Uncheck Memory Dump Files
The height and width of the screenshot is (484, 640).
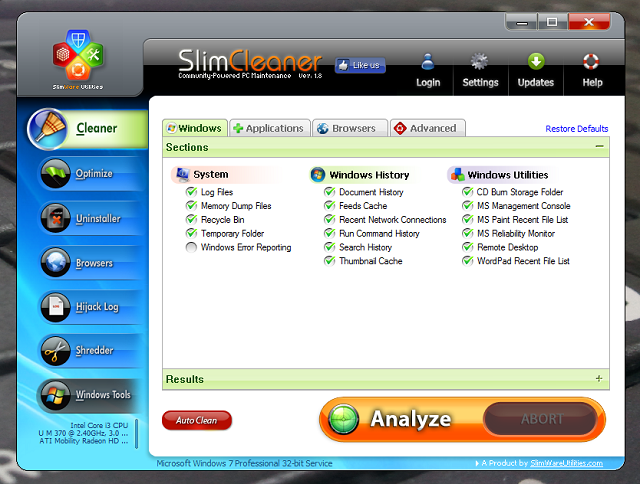tap(191, 206)
